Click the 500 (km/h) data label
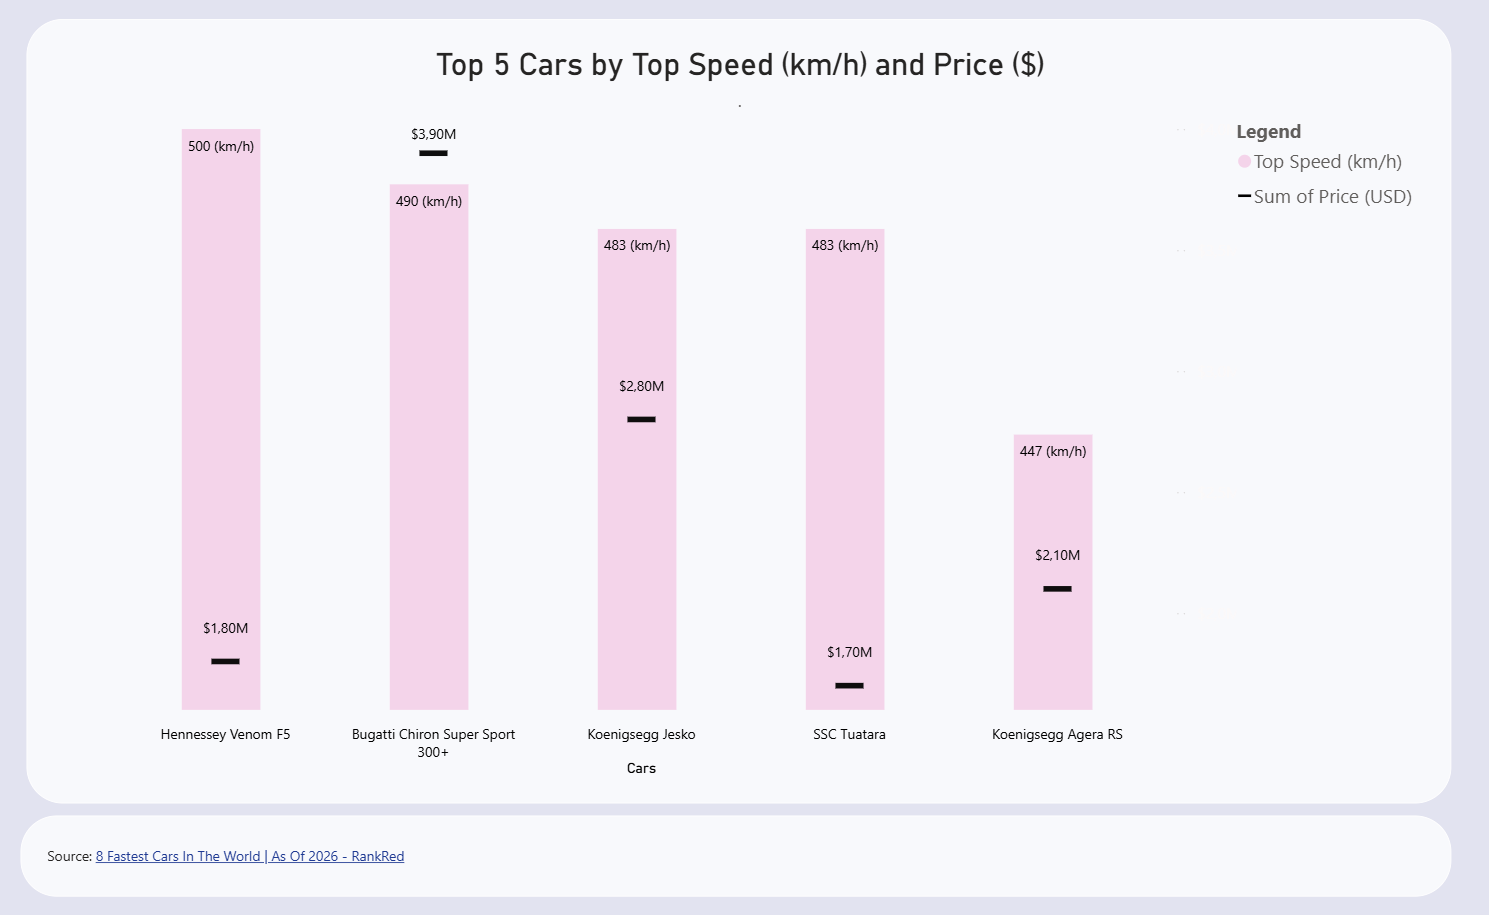Screen dimensions: 1489x915 pyautogui.click(x=221, y=146)
